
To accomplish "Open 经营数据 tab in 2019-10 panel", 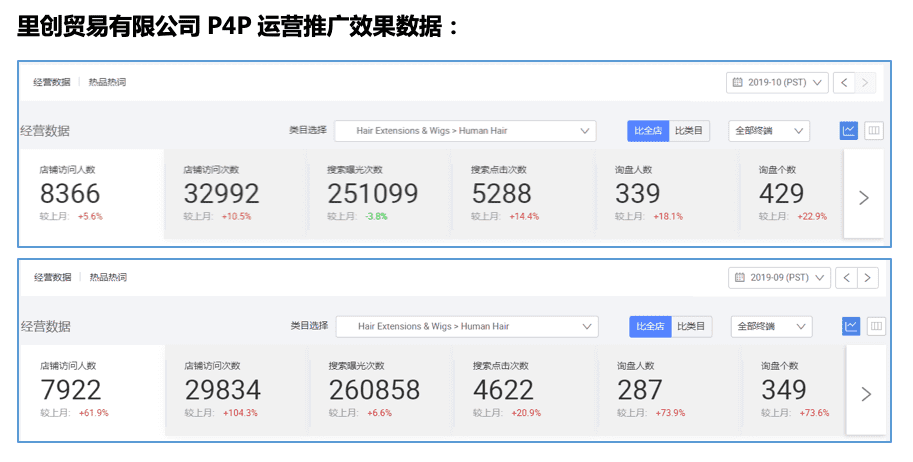I will pyautogui.click(x=52, y=83).
